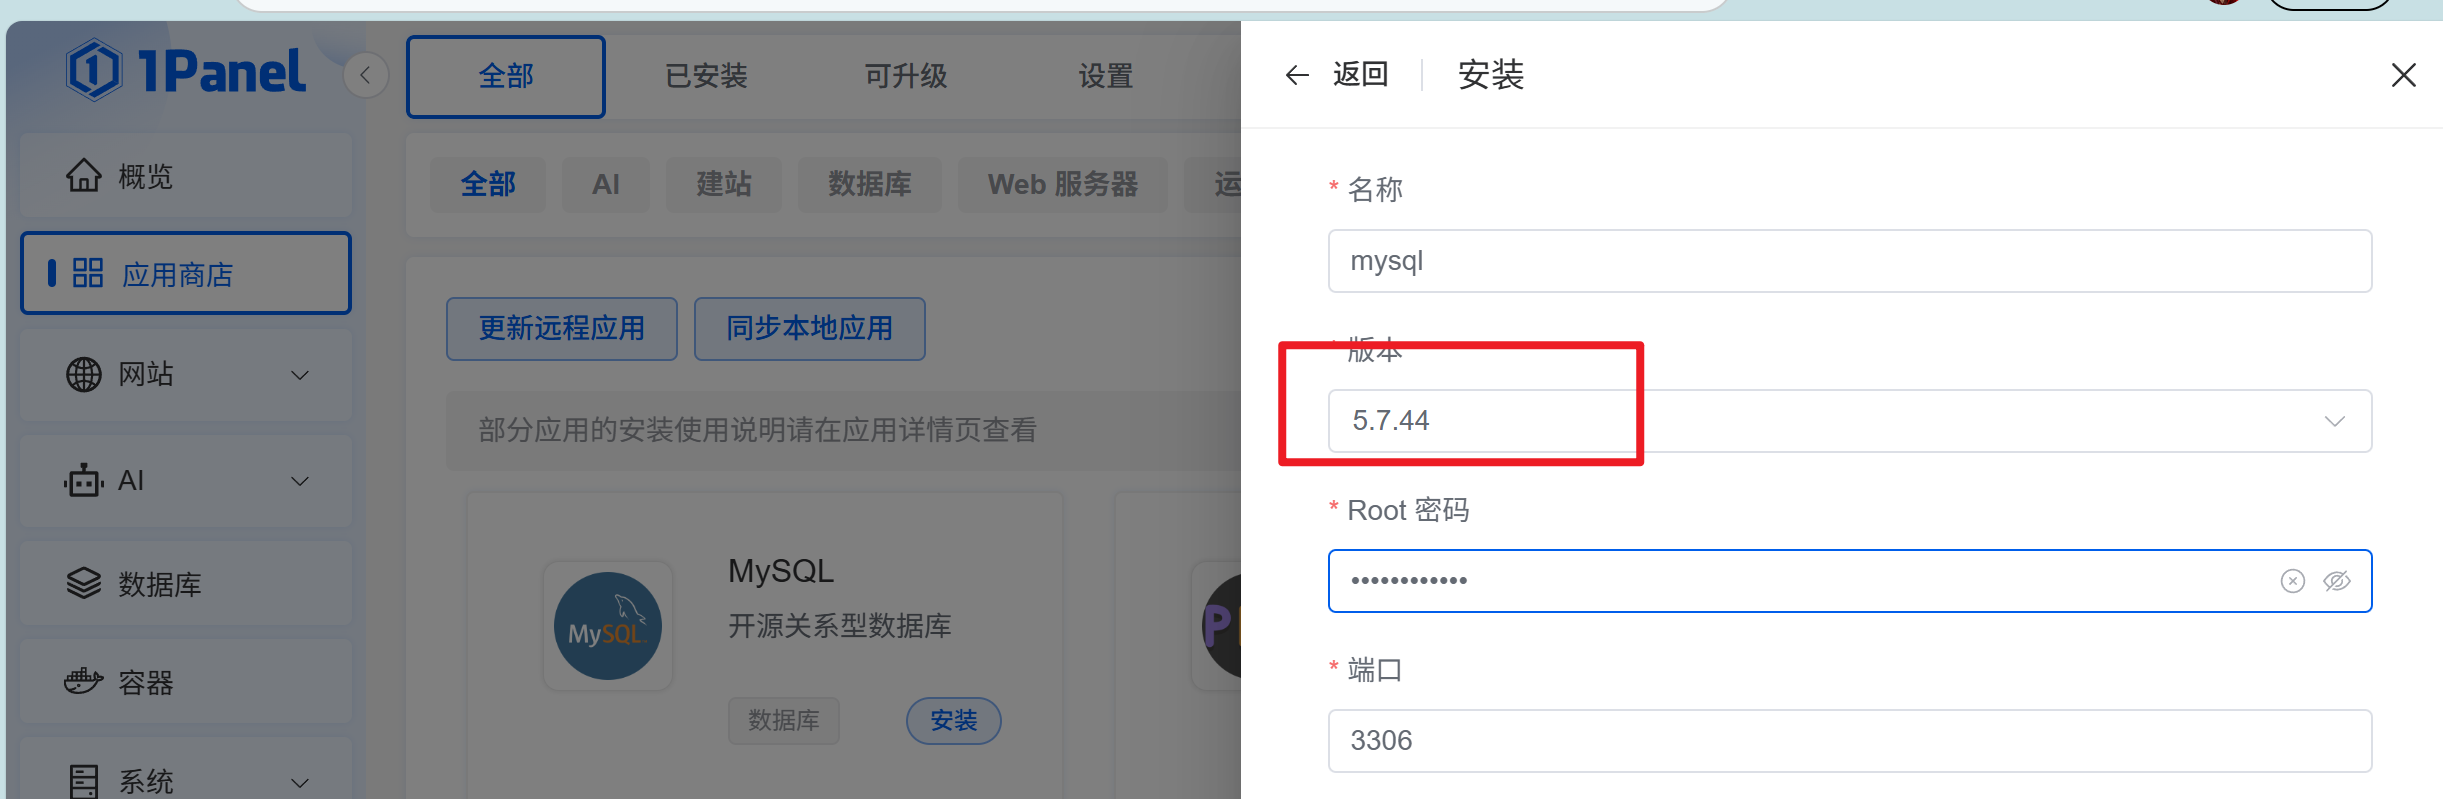Click the server icon beside 系统
2443x799 pixels.
84,781
